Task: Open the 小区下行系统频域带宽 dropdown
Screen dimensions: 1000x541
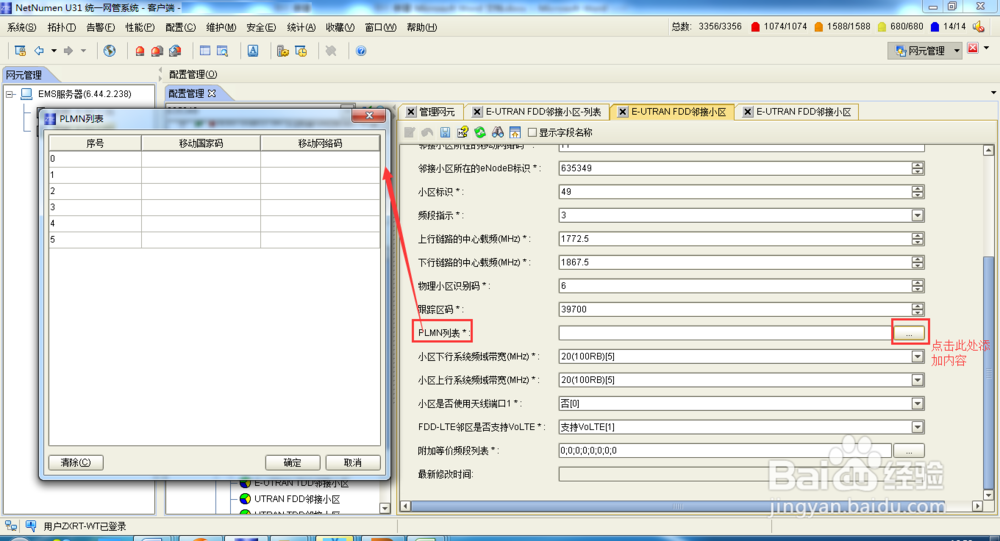Action: [918, 356]
